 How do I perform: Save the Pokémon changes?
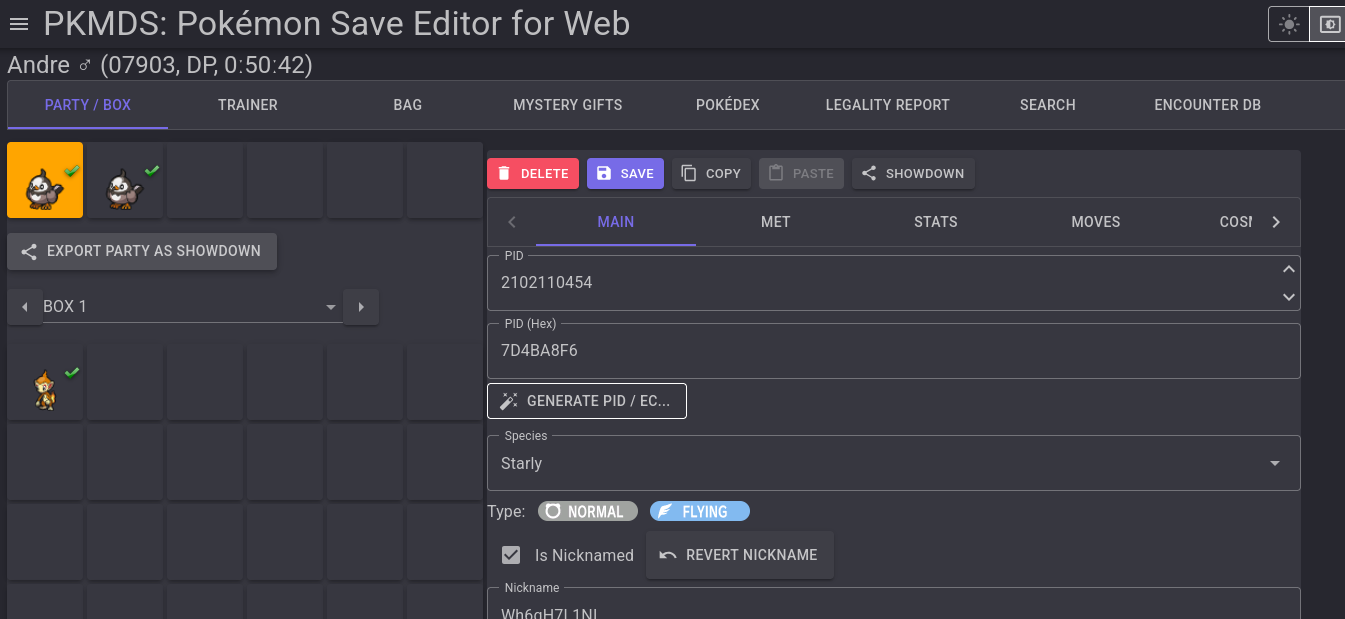tap(625, 173)
